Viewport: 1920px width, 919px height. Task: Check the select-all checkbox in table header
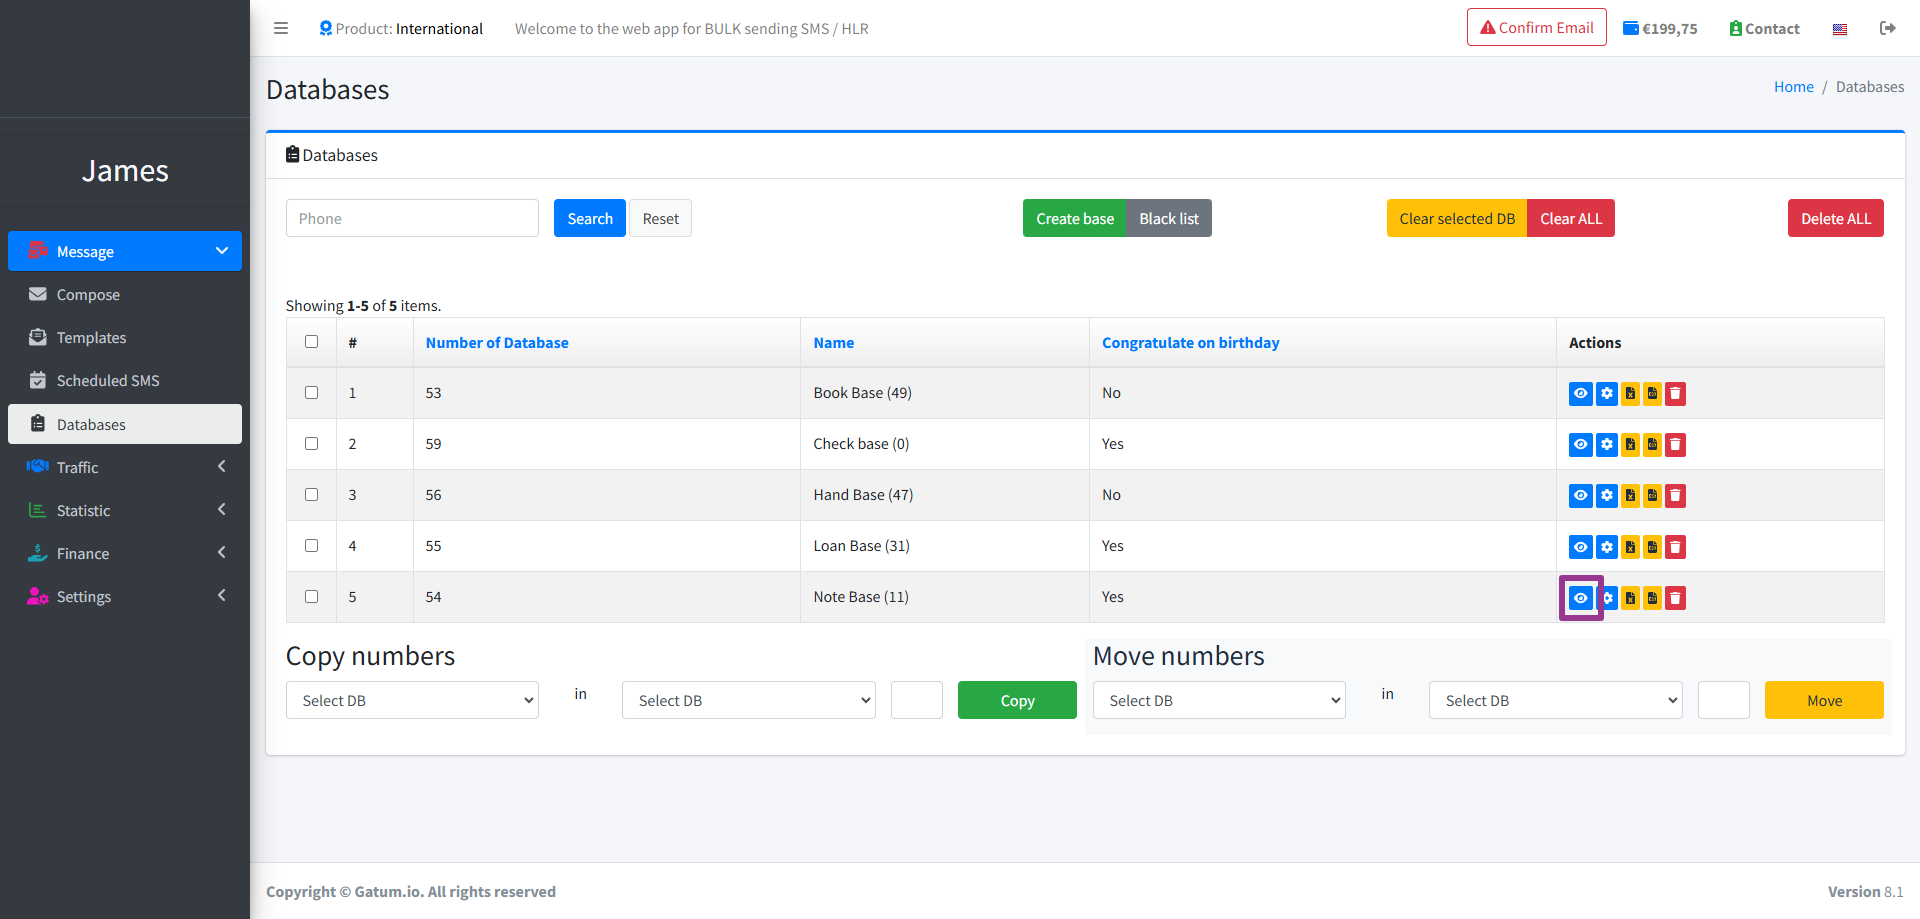[312, 342]
